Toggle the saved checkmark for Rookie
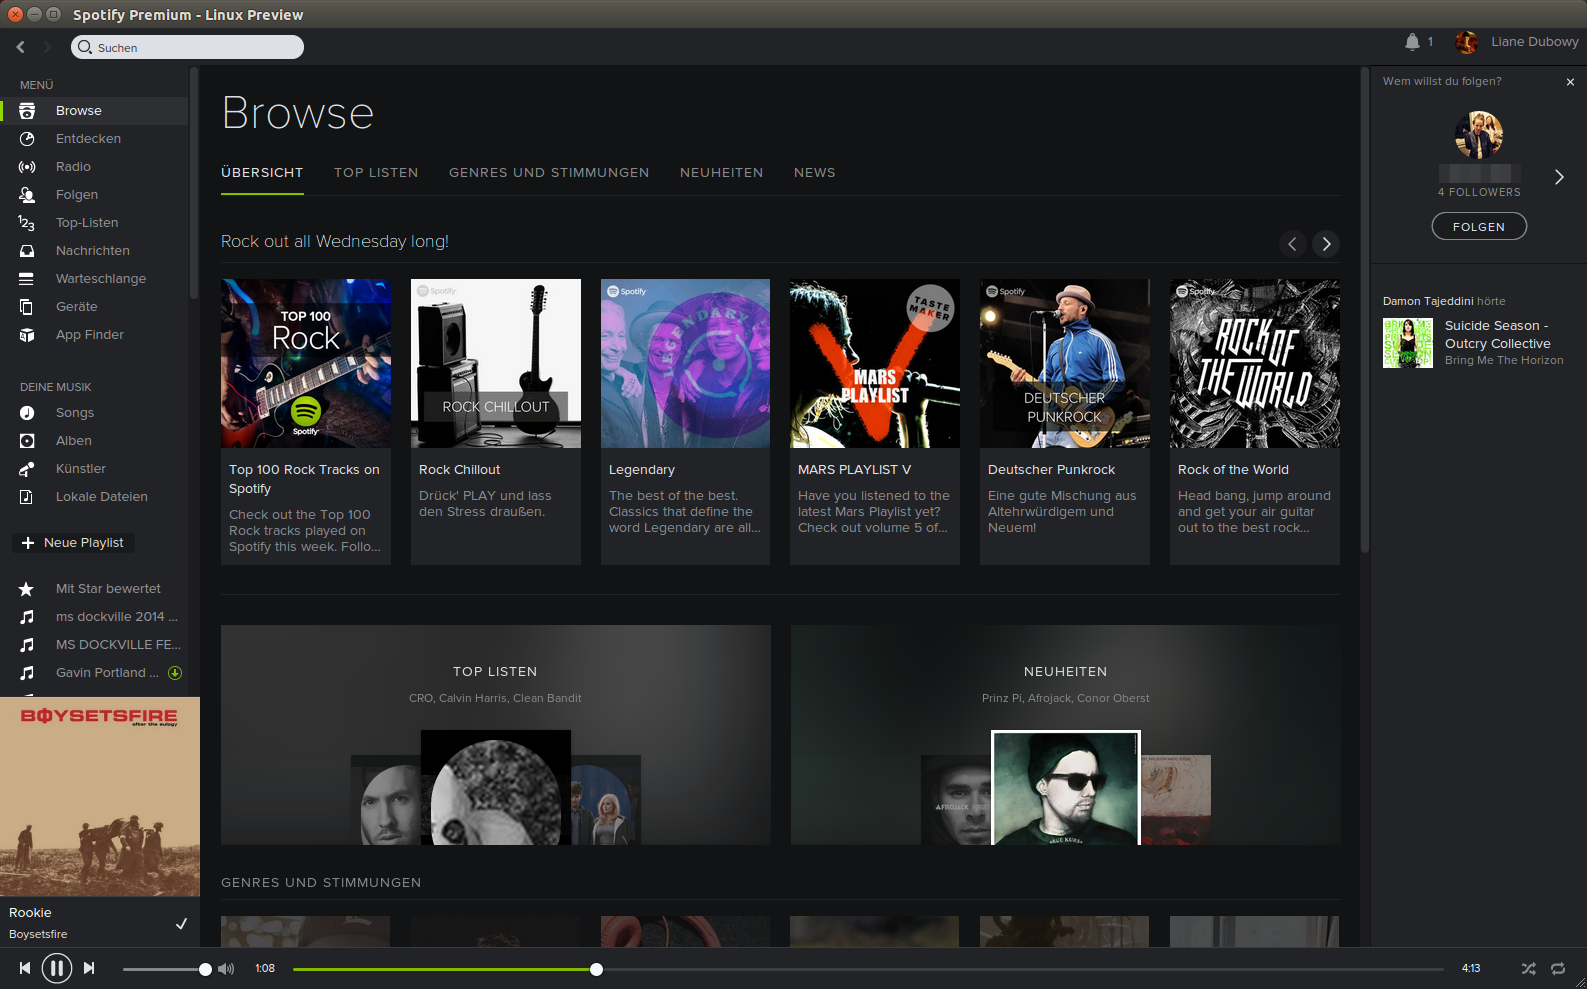This screenshot has width=1587, height=989. (181, 924)
